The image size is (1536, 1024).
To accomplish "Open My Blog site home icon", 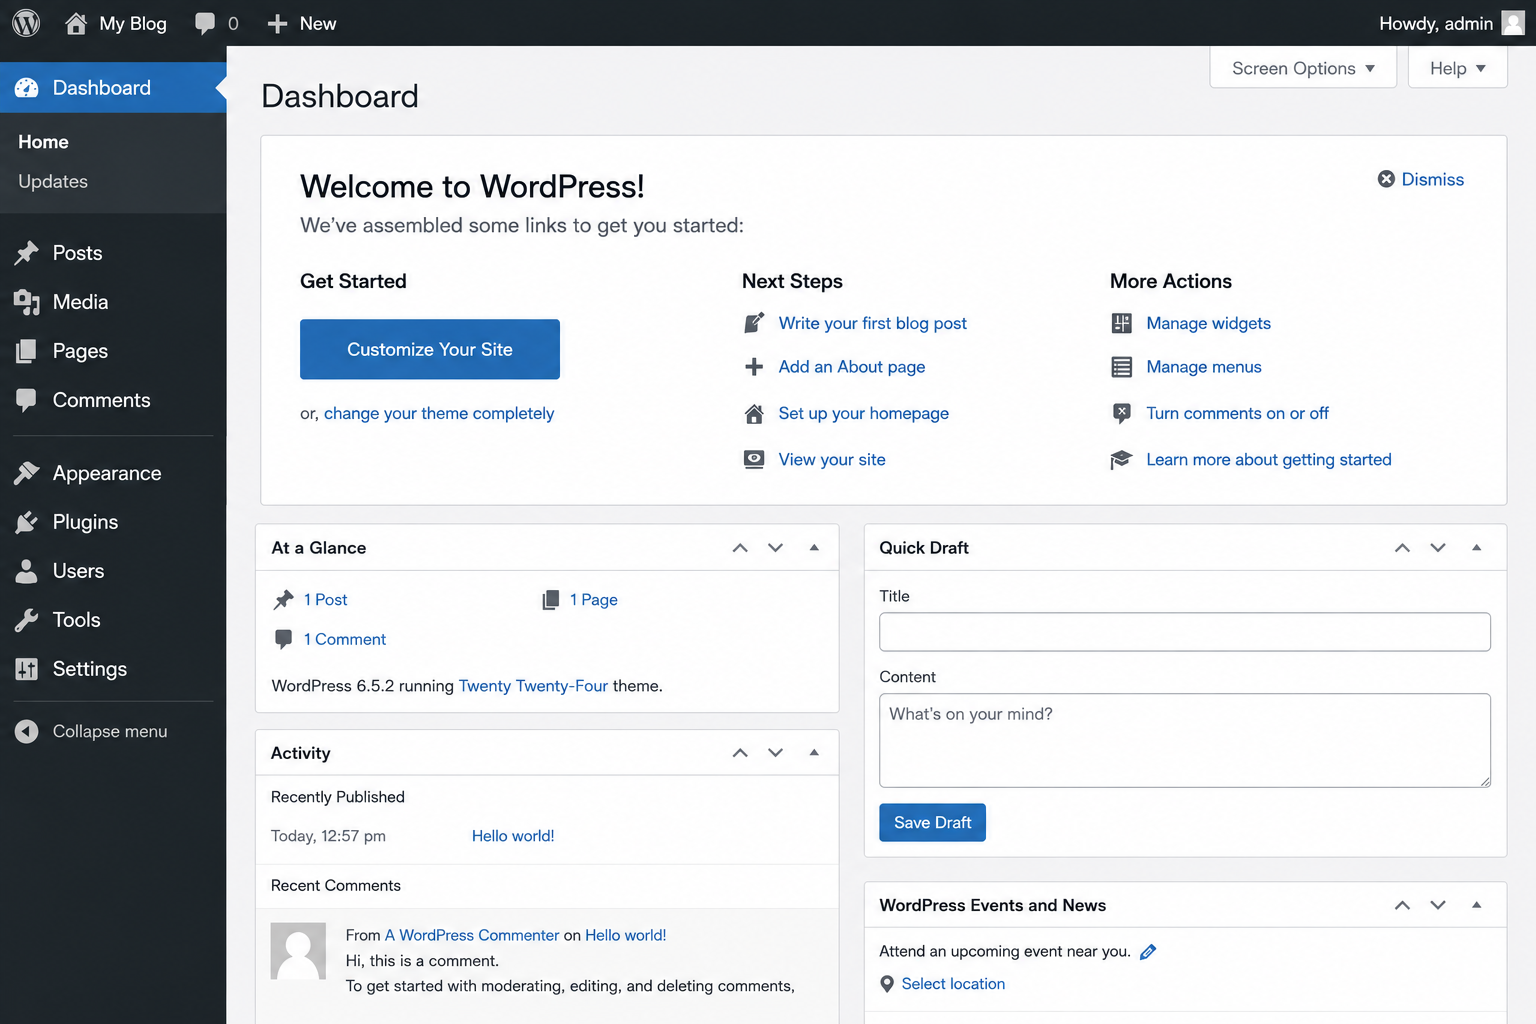I will (76, 23).
